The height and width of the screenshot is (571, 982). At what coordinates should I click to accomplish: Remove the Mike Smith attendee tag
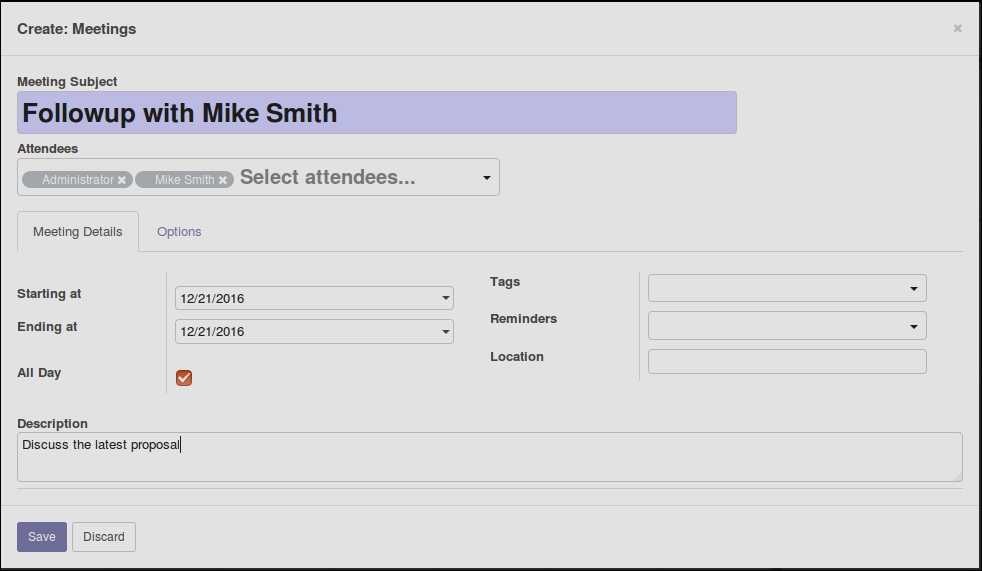[222, 180]
